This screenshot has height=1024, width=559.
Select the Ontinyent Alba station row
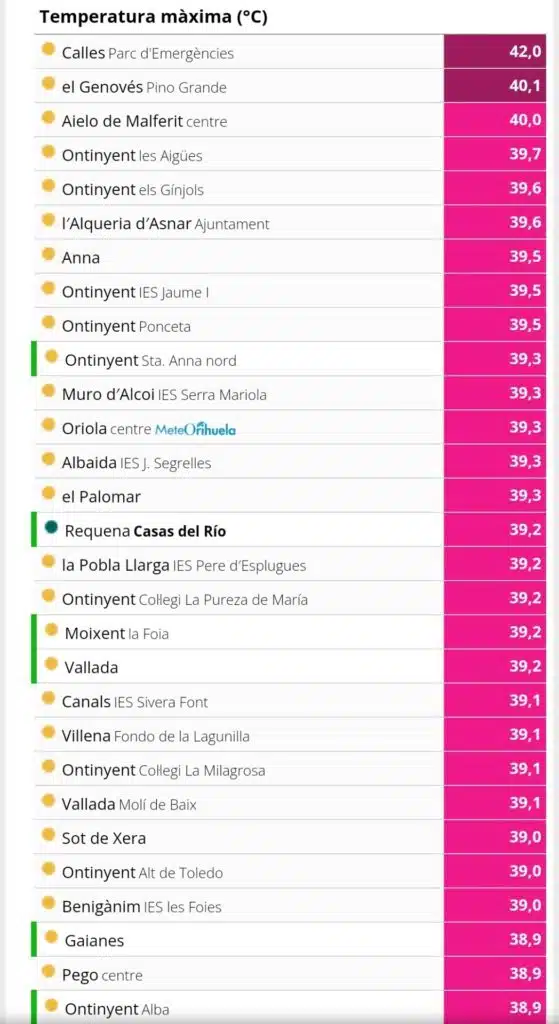[289, 1007]
